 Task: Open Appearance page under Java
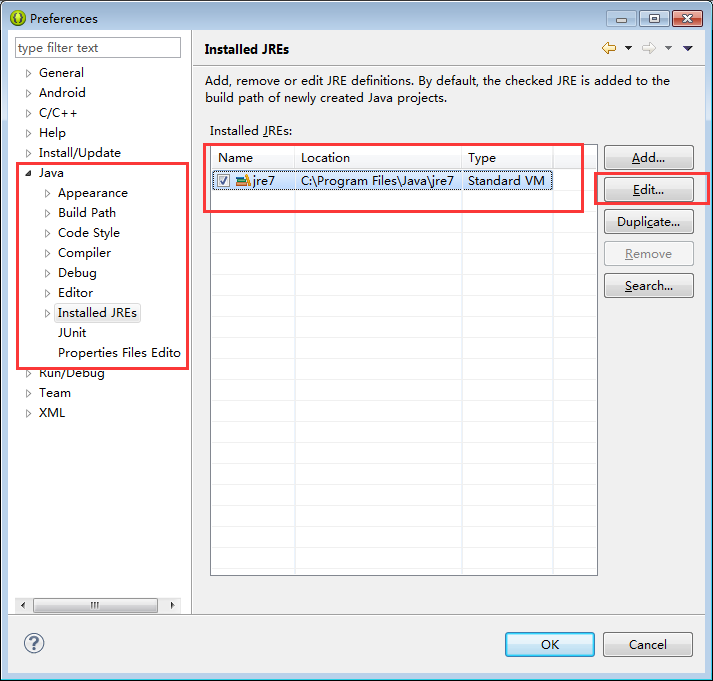pos(93,193)
